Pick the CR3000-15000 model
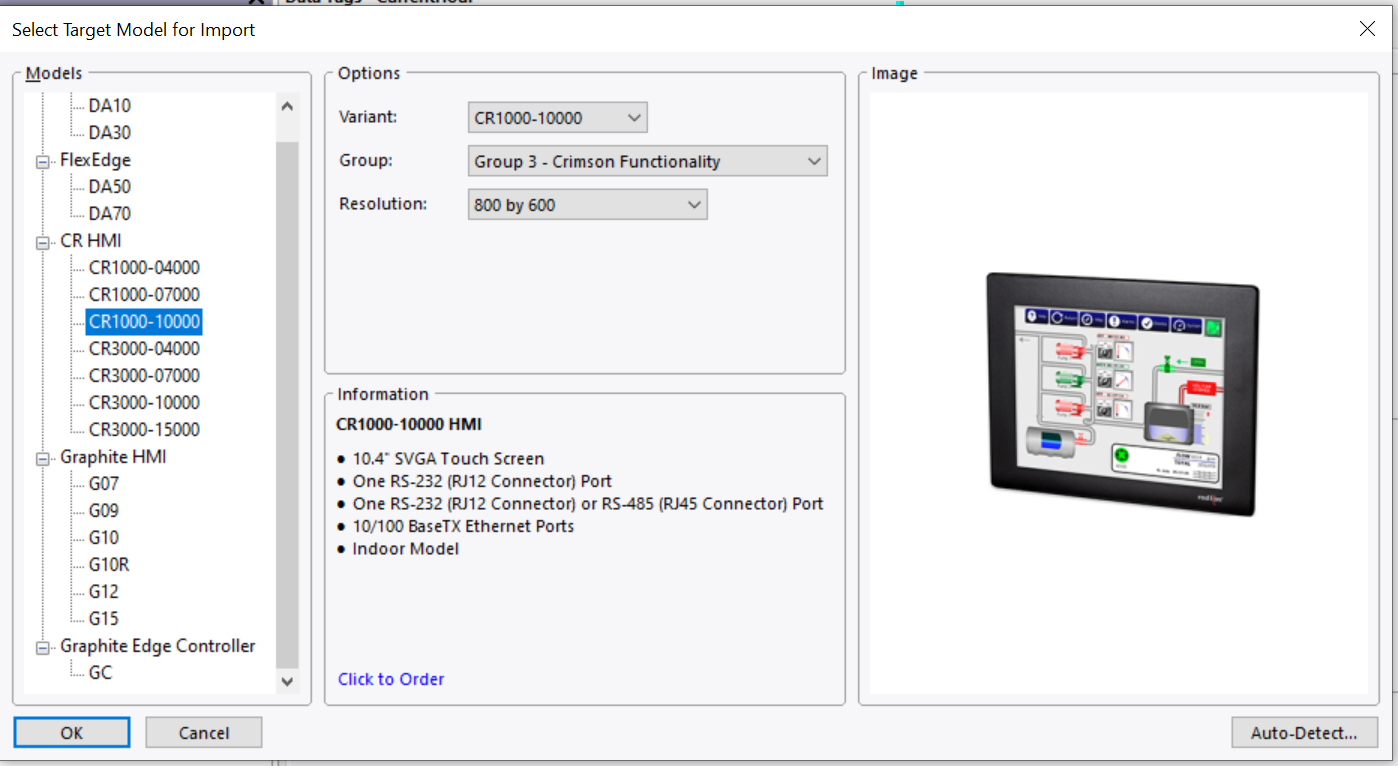This screenshot has width=1398, height=766. [x=144, y=430]
